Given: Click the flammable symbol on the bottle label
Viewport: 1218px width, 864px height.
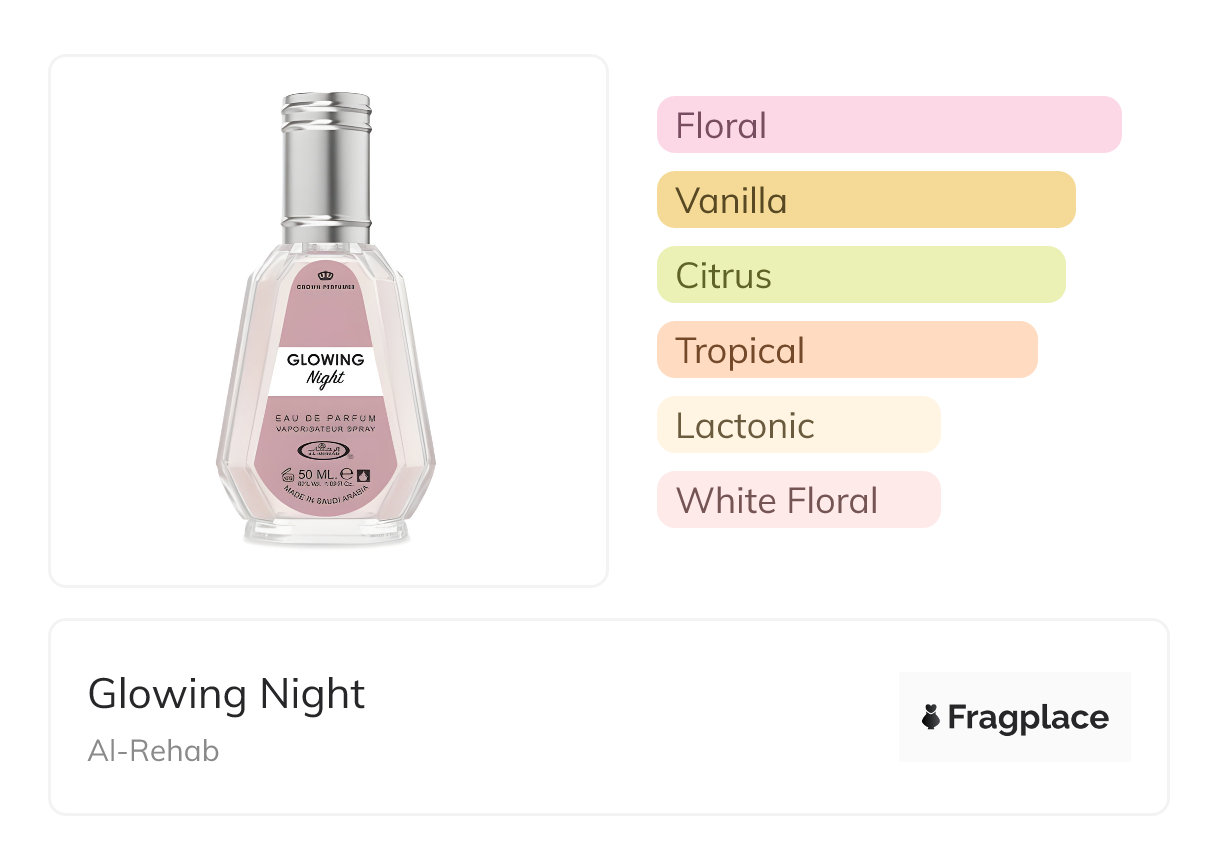Looking at the screenshot, I should pos(363,475).
